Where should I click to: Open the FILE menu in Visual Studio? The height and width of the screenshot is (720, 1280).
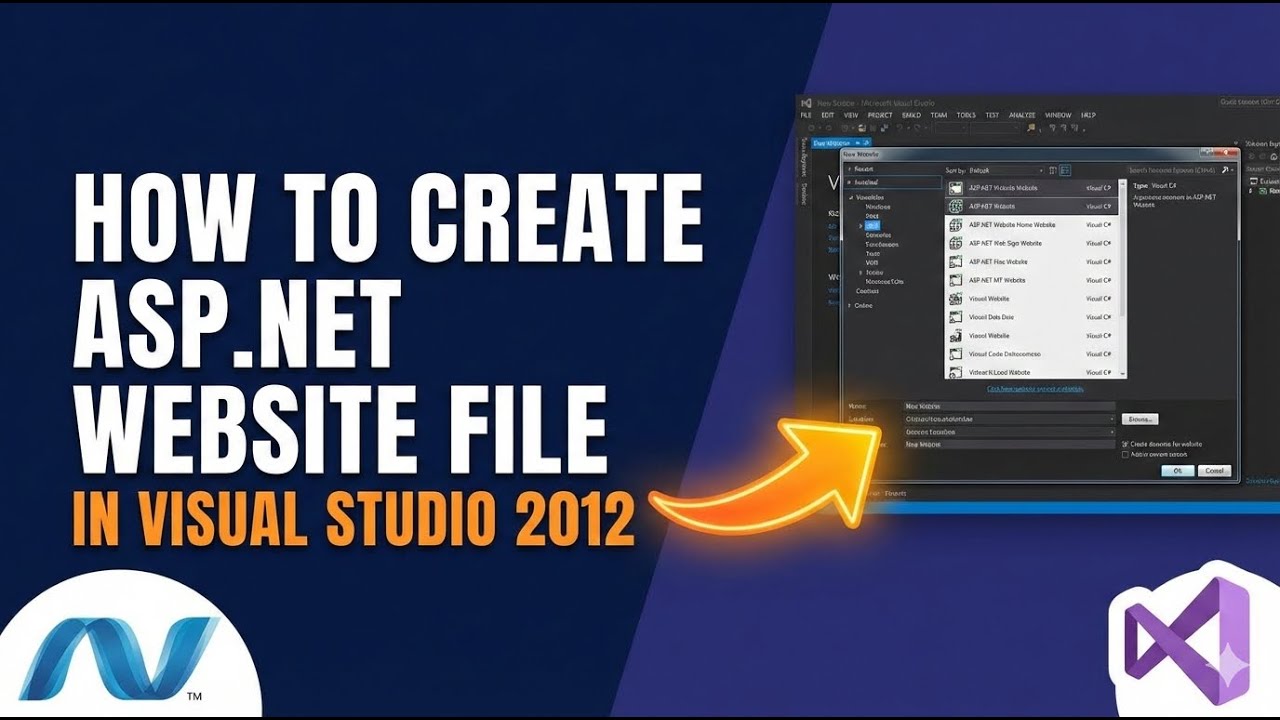tap(806, 115)
